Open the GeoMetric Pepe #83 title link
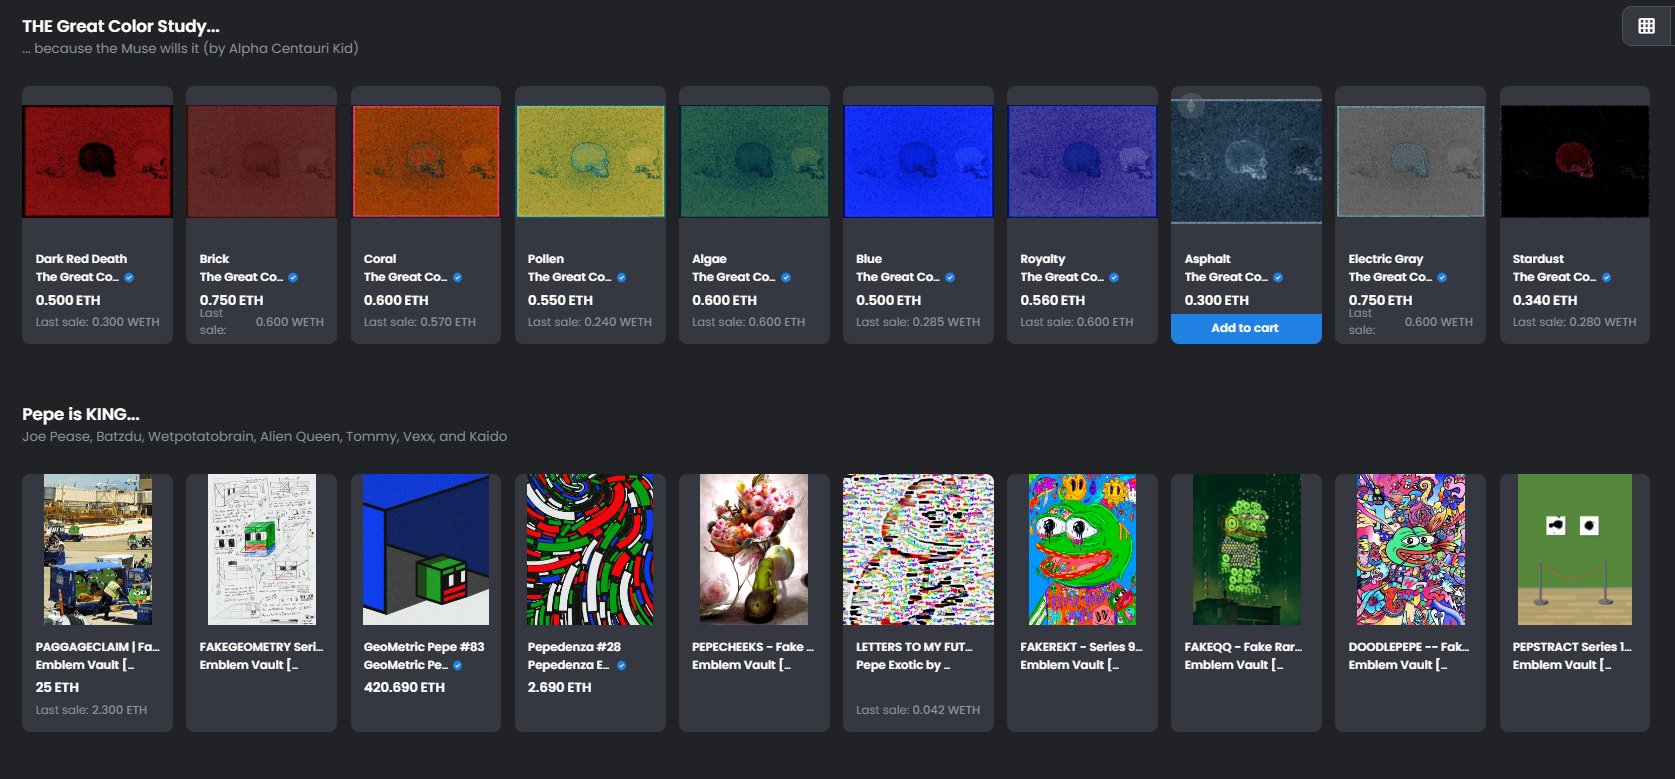The width and height of the screenshot is (1675, 779). click(423, 647)
